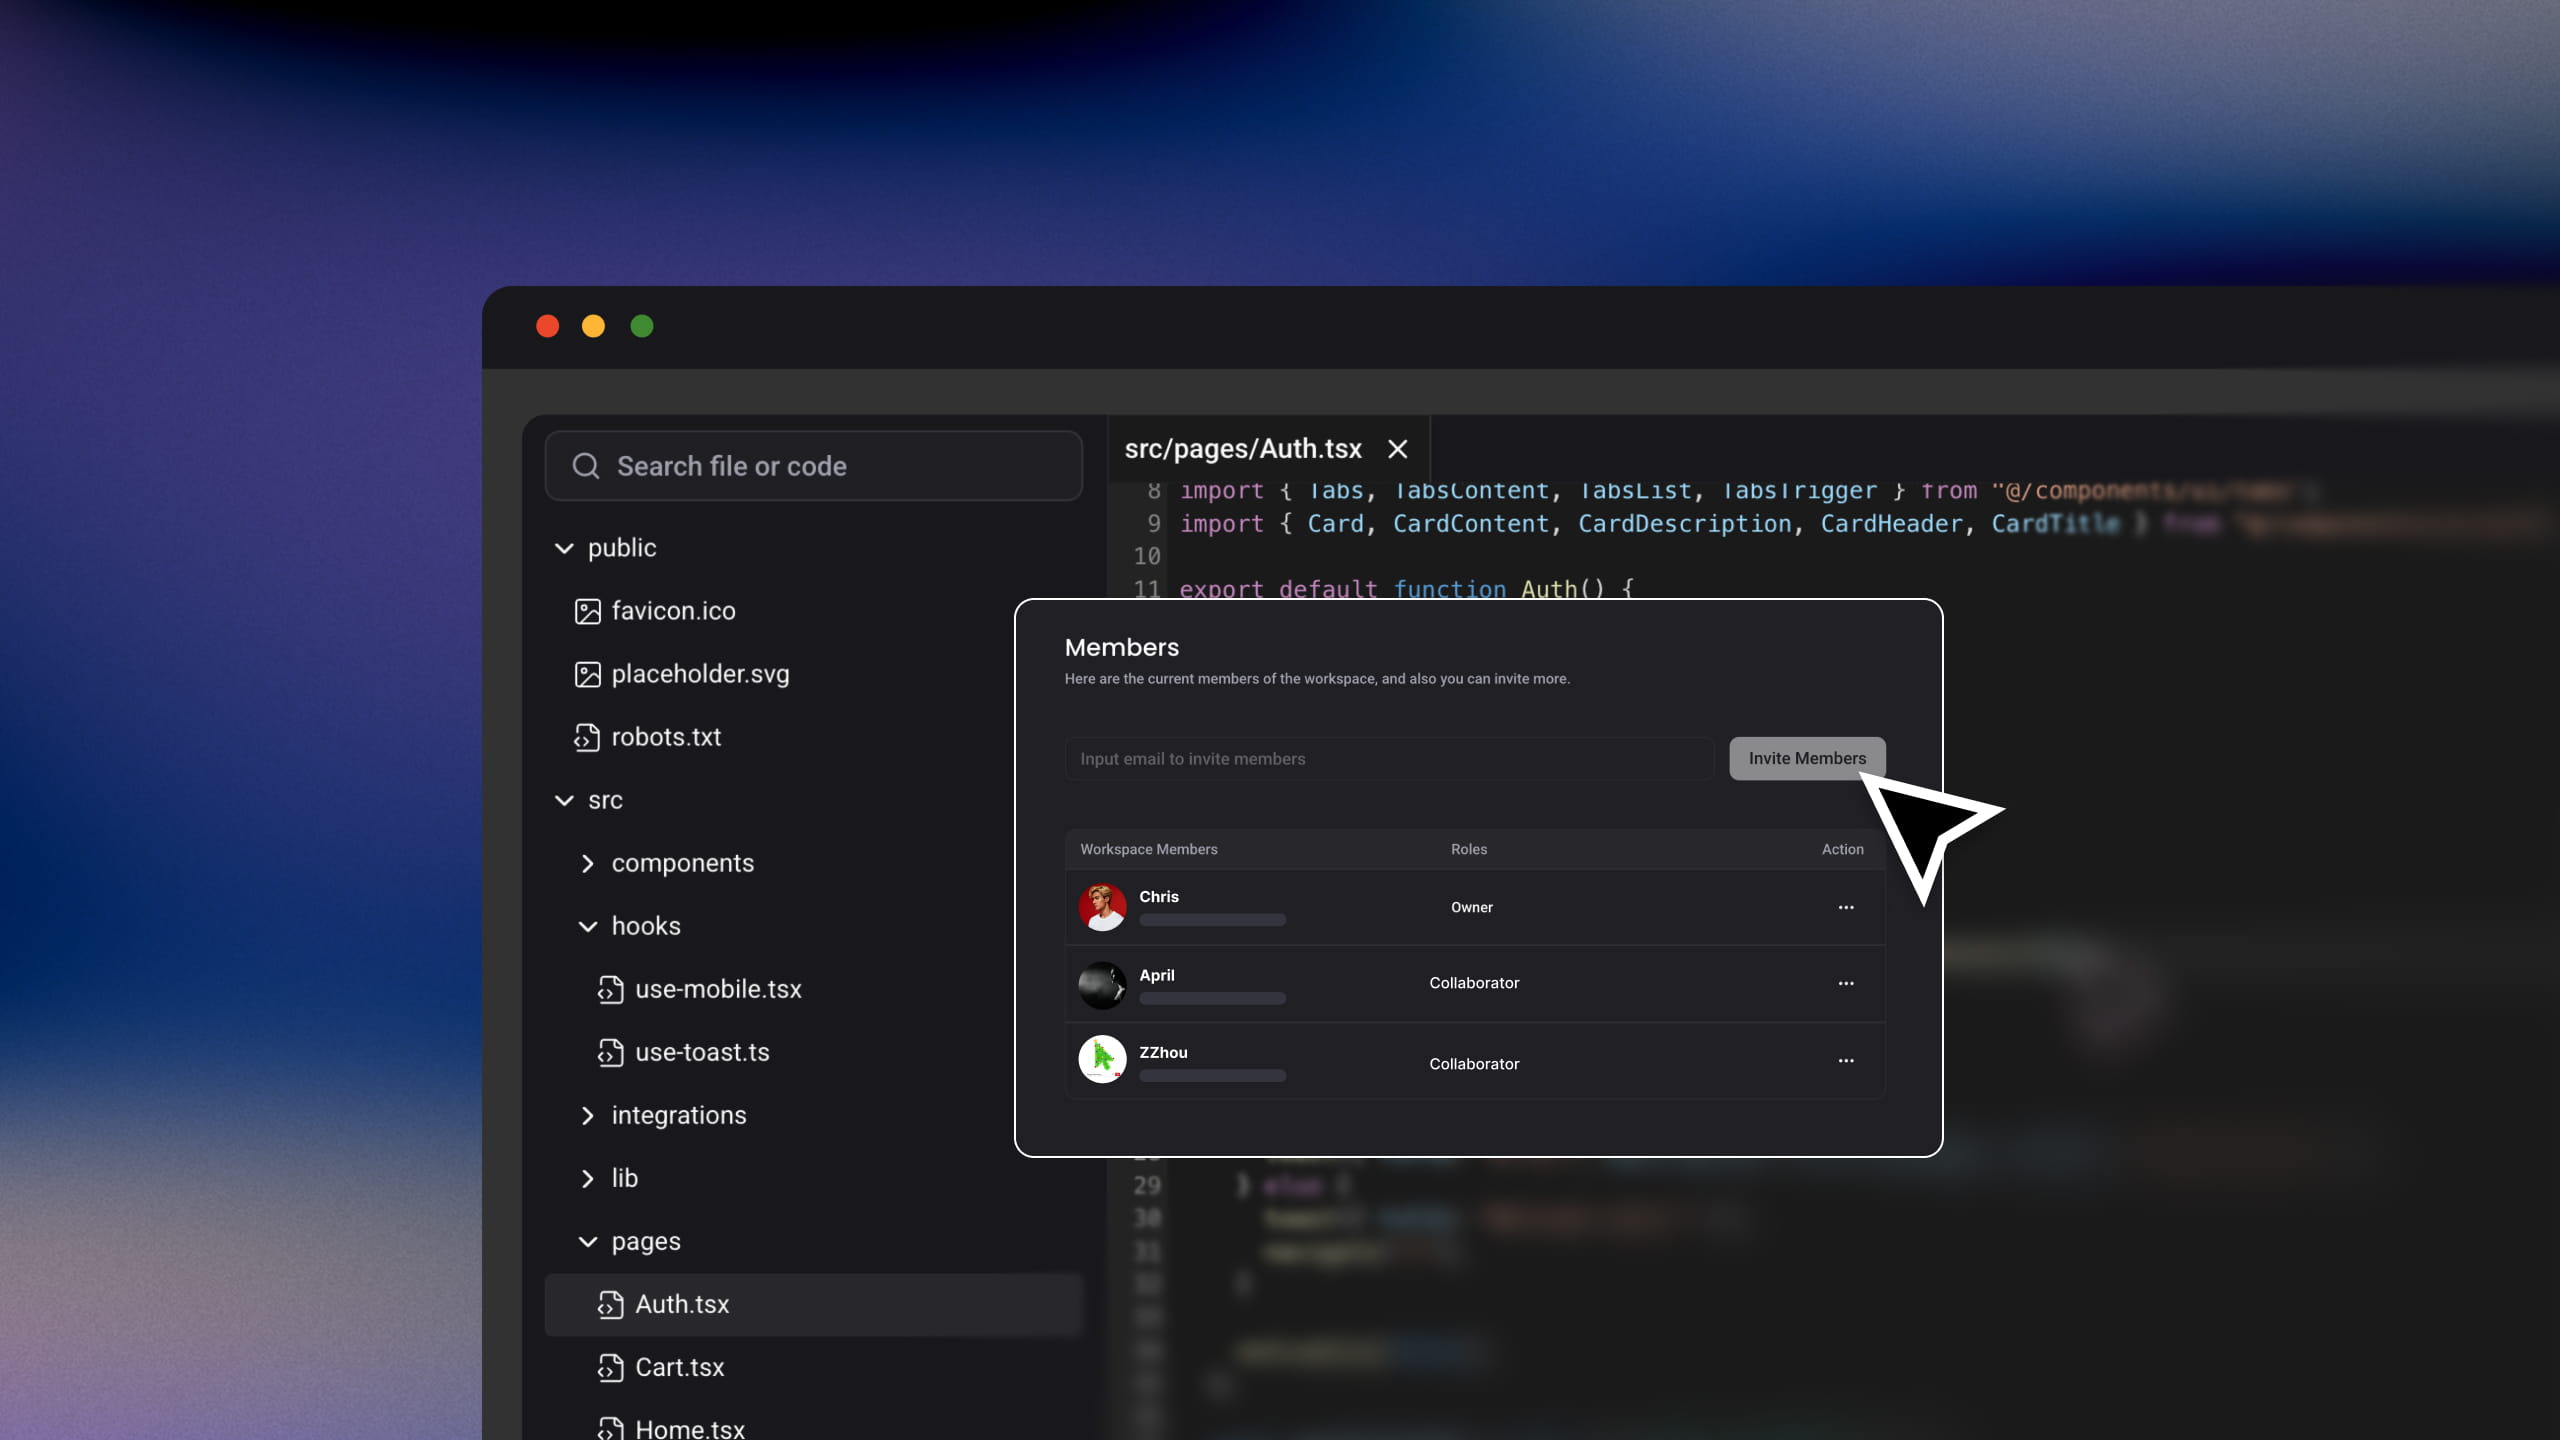
Task: Click the name April in members list
Action: click(1157, 975)
